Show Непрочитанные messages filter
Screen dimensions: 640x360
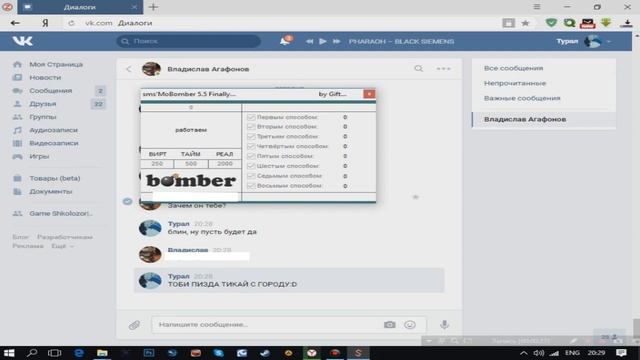coord(515,83)
